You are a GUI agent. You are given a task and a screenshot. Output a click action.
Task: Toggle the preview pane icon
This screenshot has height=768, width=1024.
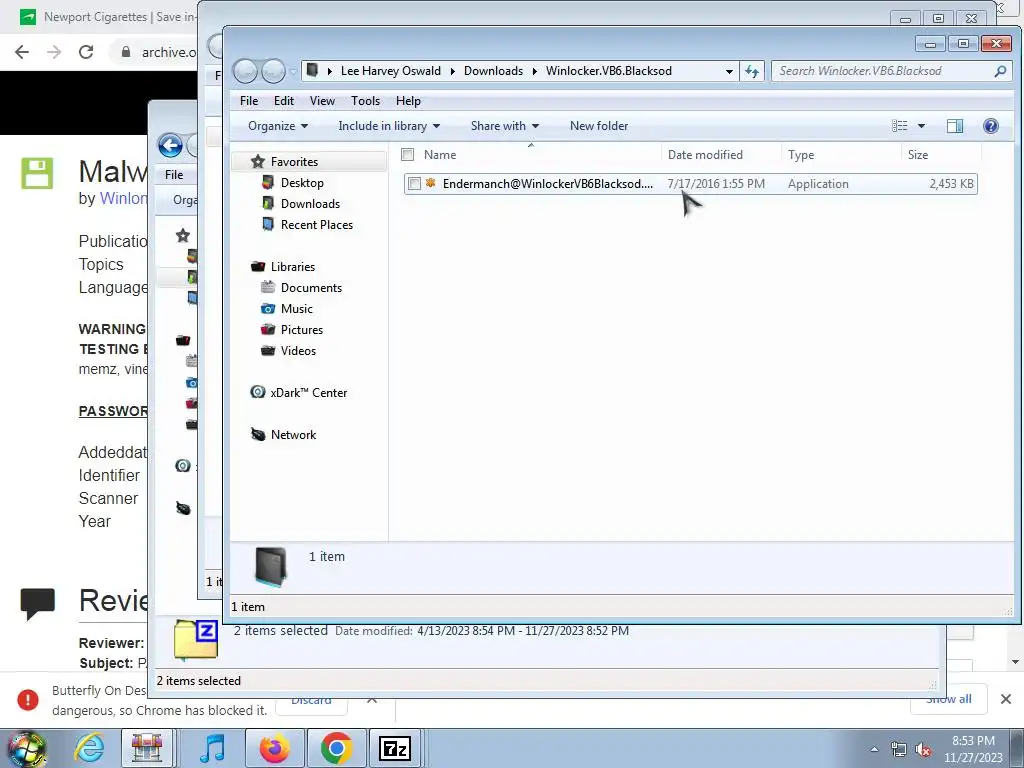point(955,126)
